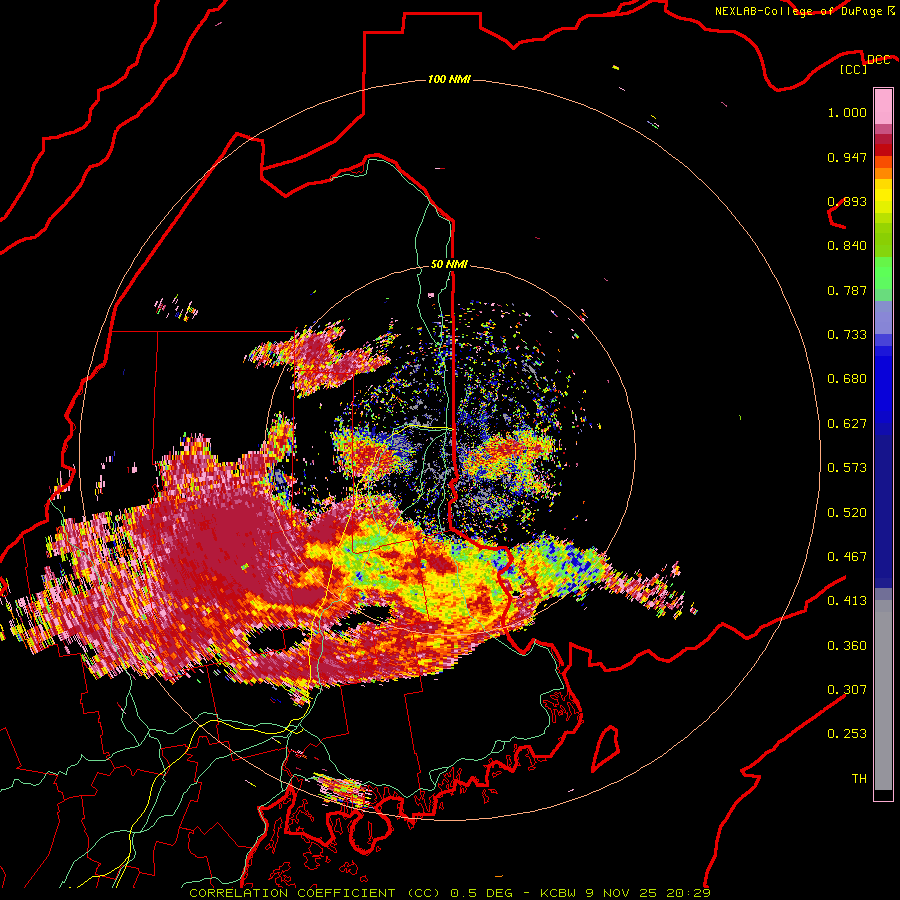Click the 0.627 colorbar value label
This screenshot has width=900, height=900.
point(847,424)
